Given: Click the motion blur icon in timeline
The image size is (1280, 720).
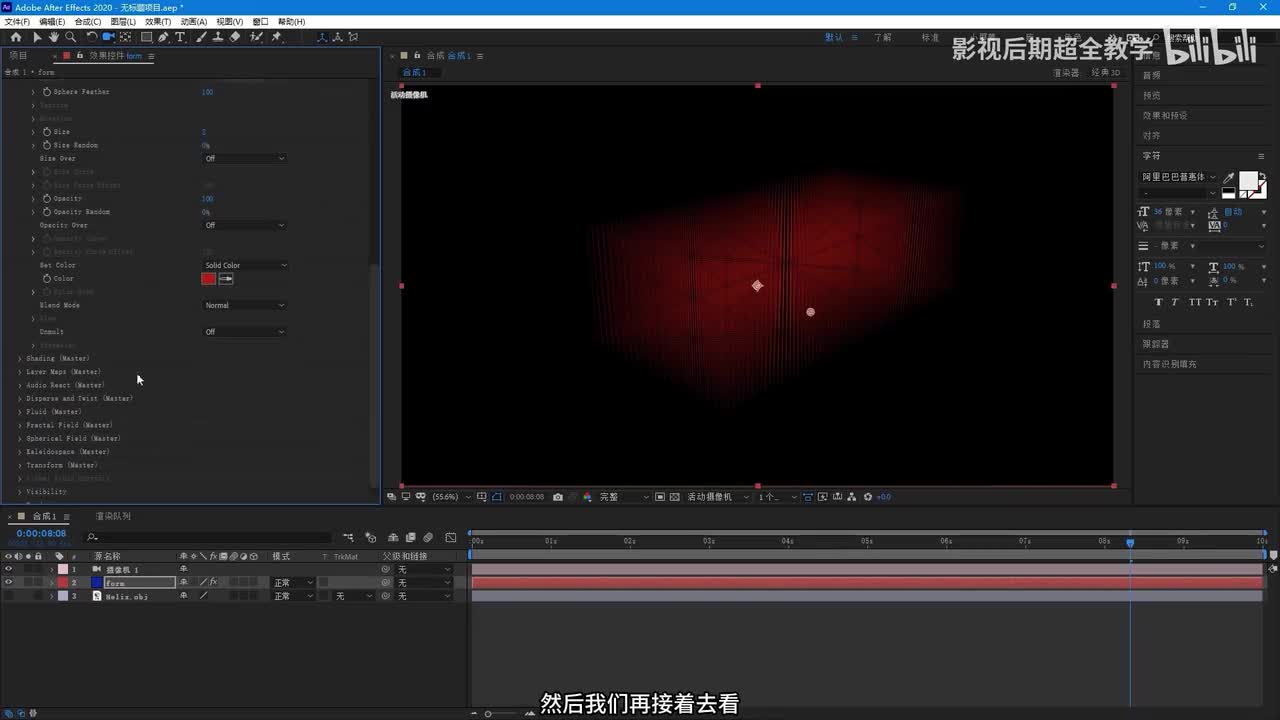Looking at the screenshot, I should coord(428,537).
